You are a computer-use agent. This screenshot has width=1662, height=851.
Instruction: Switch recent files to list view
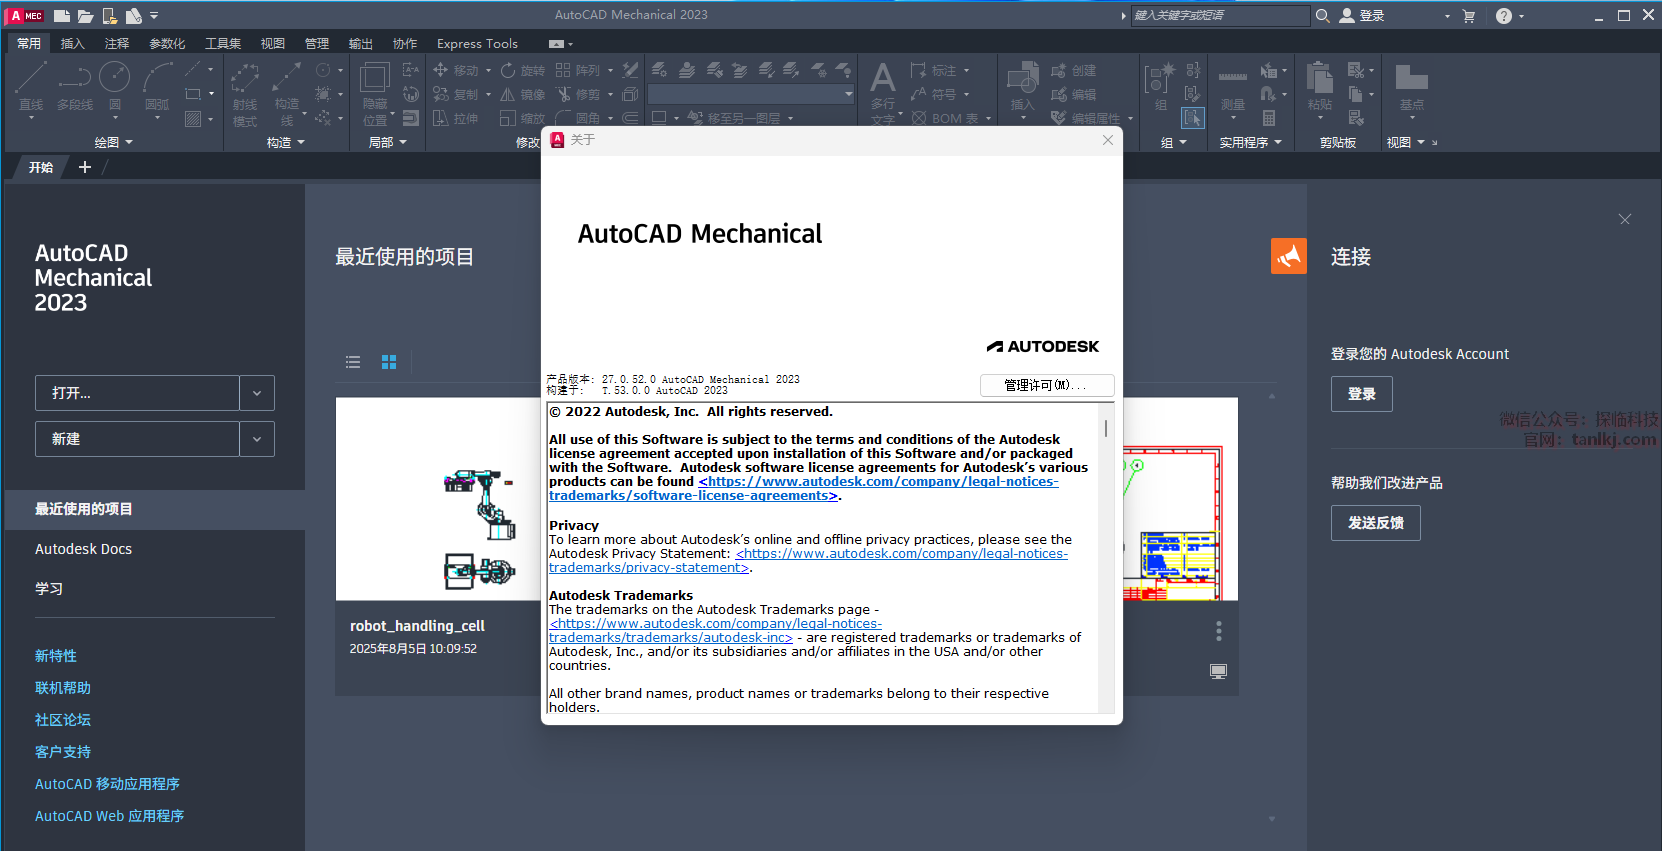[x=353, y=362]
